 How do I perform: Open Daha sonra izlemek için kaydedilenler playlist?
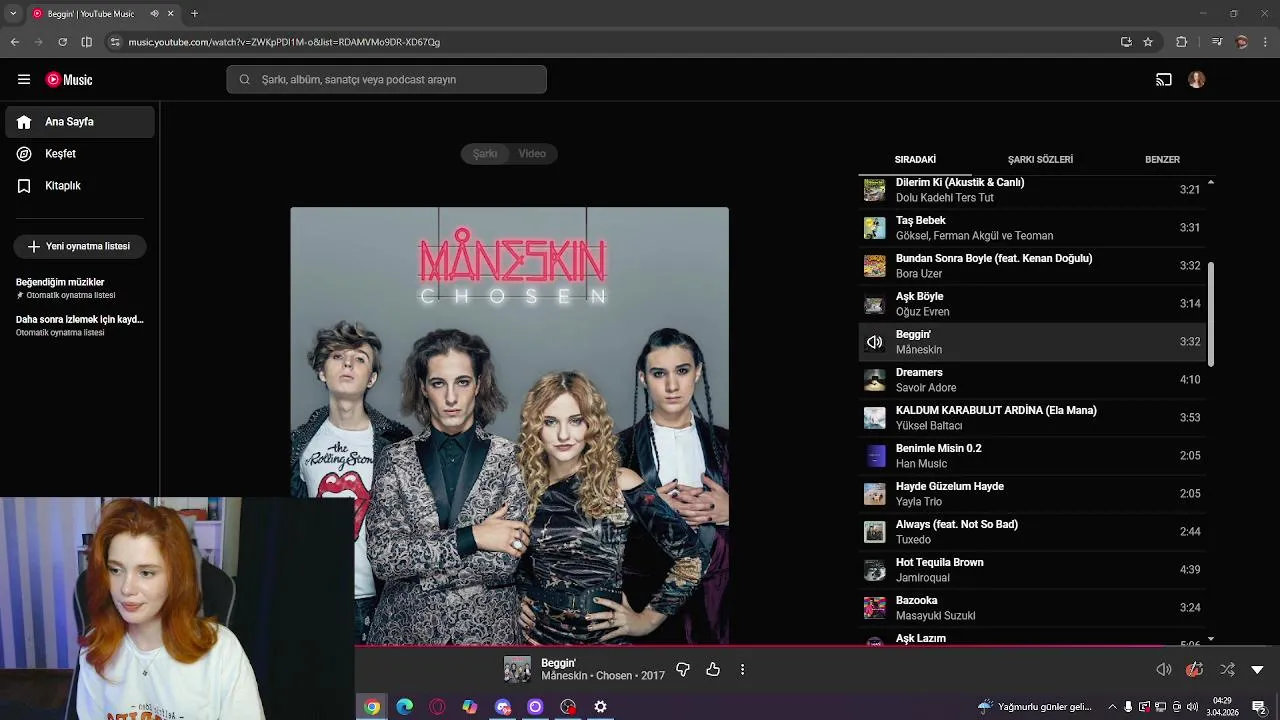point(80,325)
